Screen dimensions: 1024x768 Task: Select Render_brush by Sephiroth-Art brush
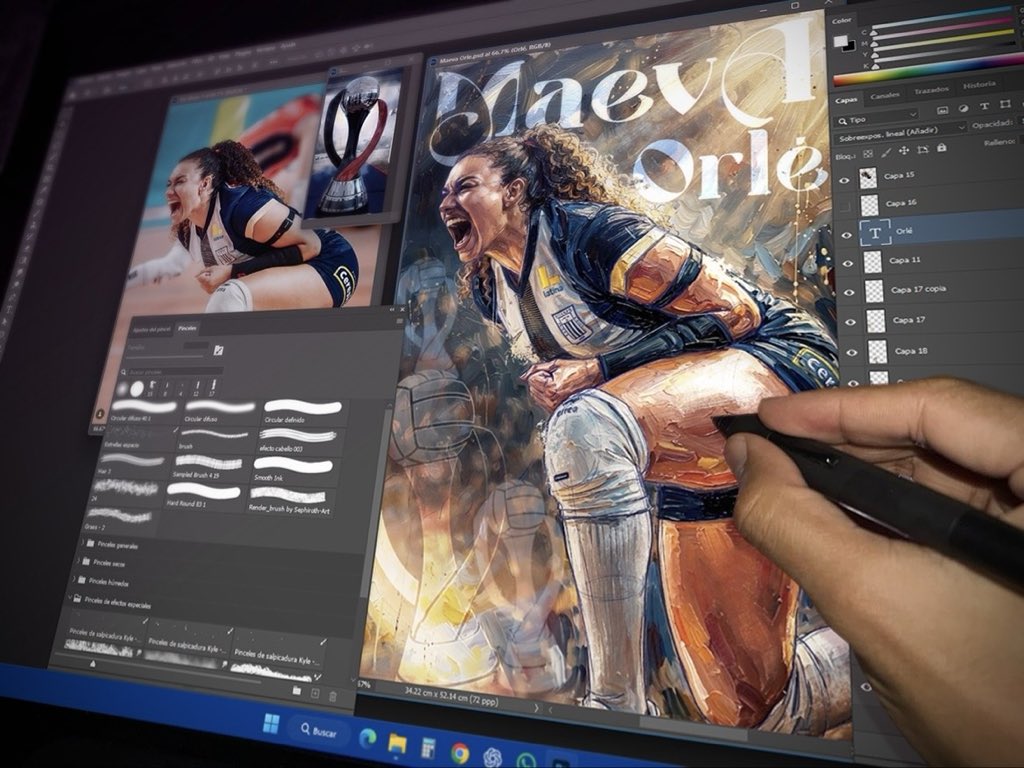[289, 500]
